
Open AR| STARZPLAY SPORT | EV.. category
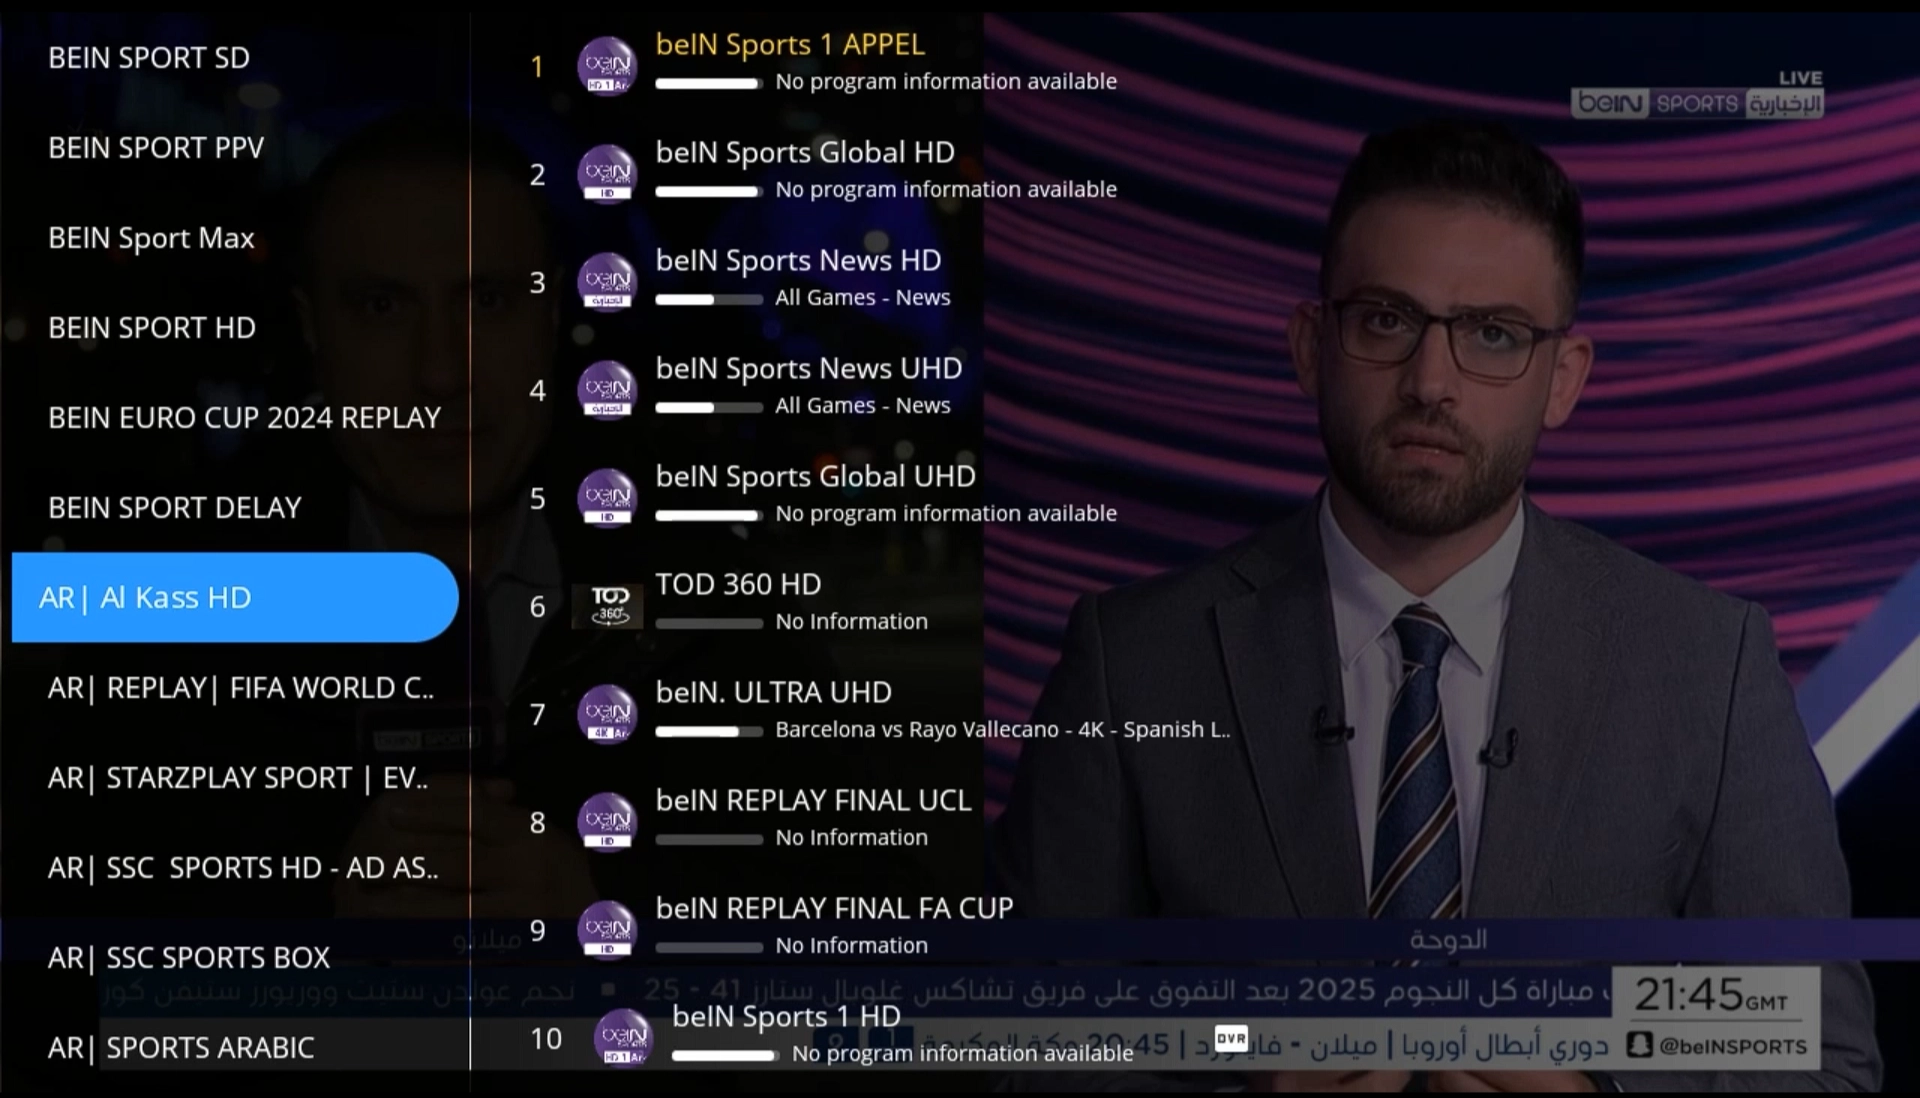point(238,778)
